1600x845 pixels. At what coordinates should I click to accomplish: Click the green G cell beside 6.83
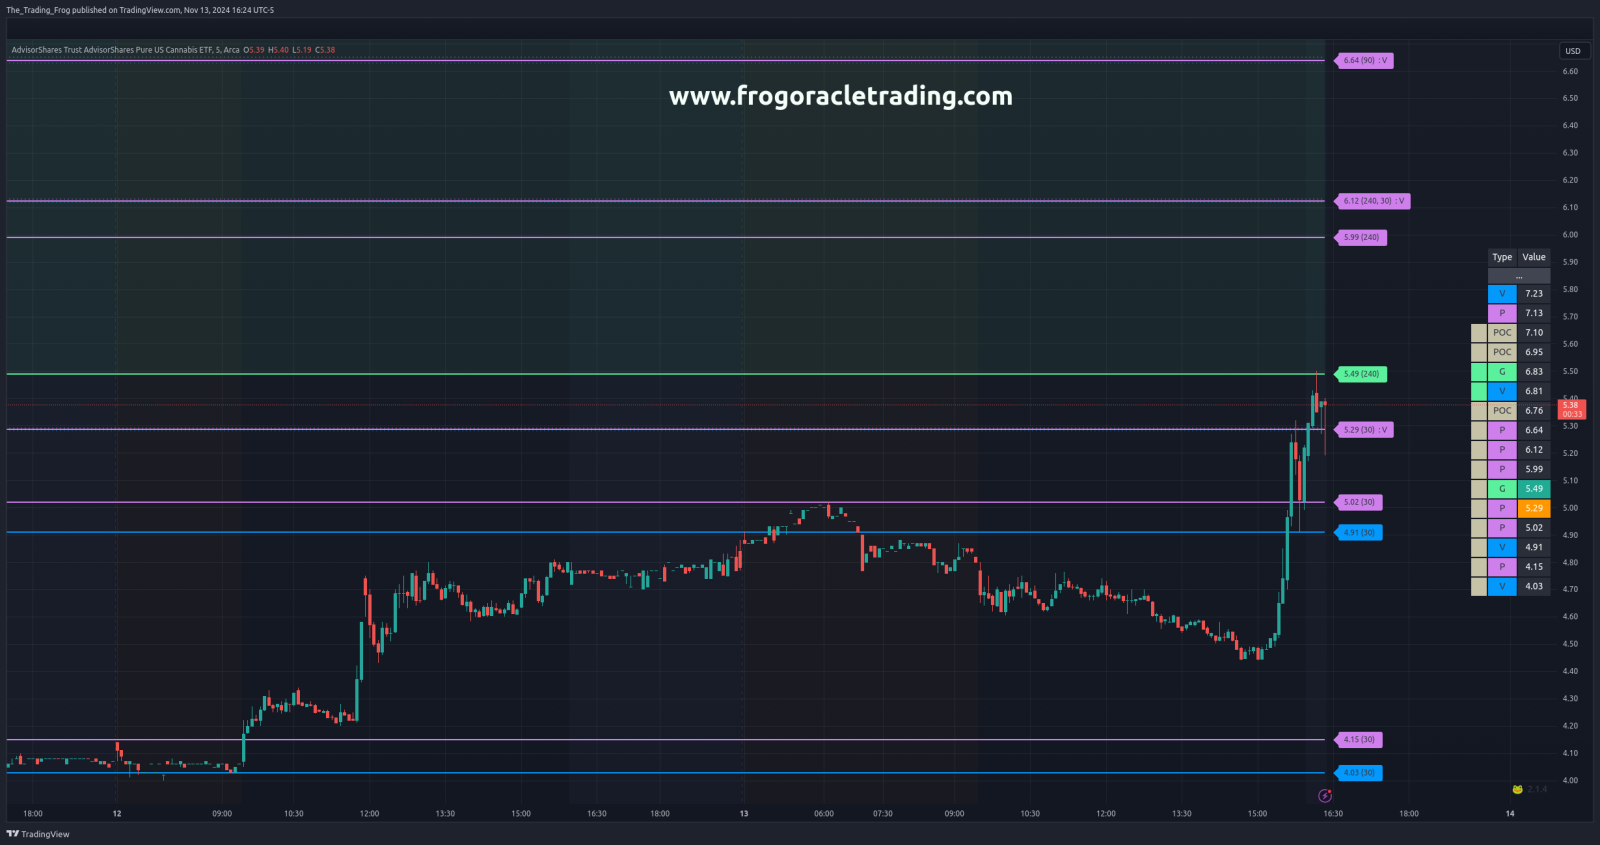coord(1502,372)
